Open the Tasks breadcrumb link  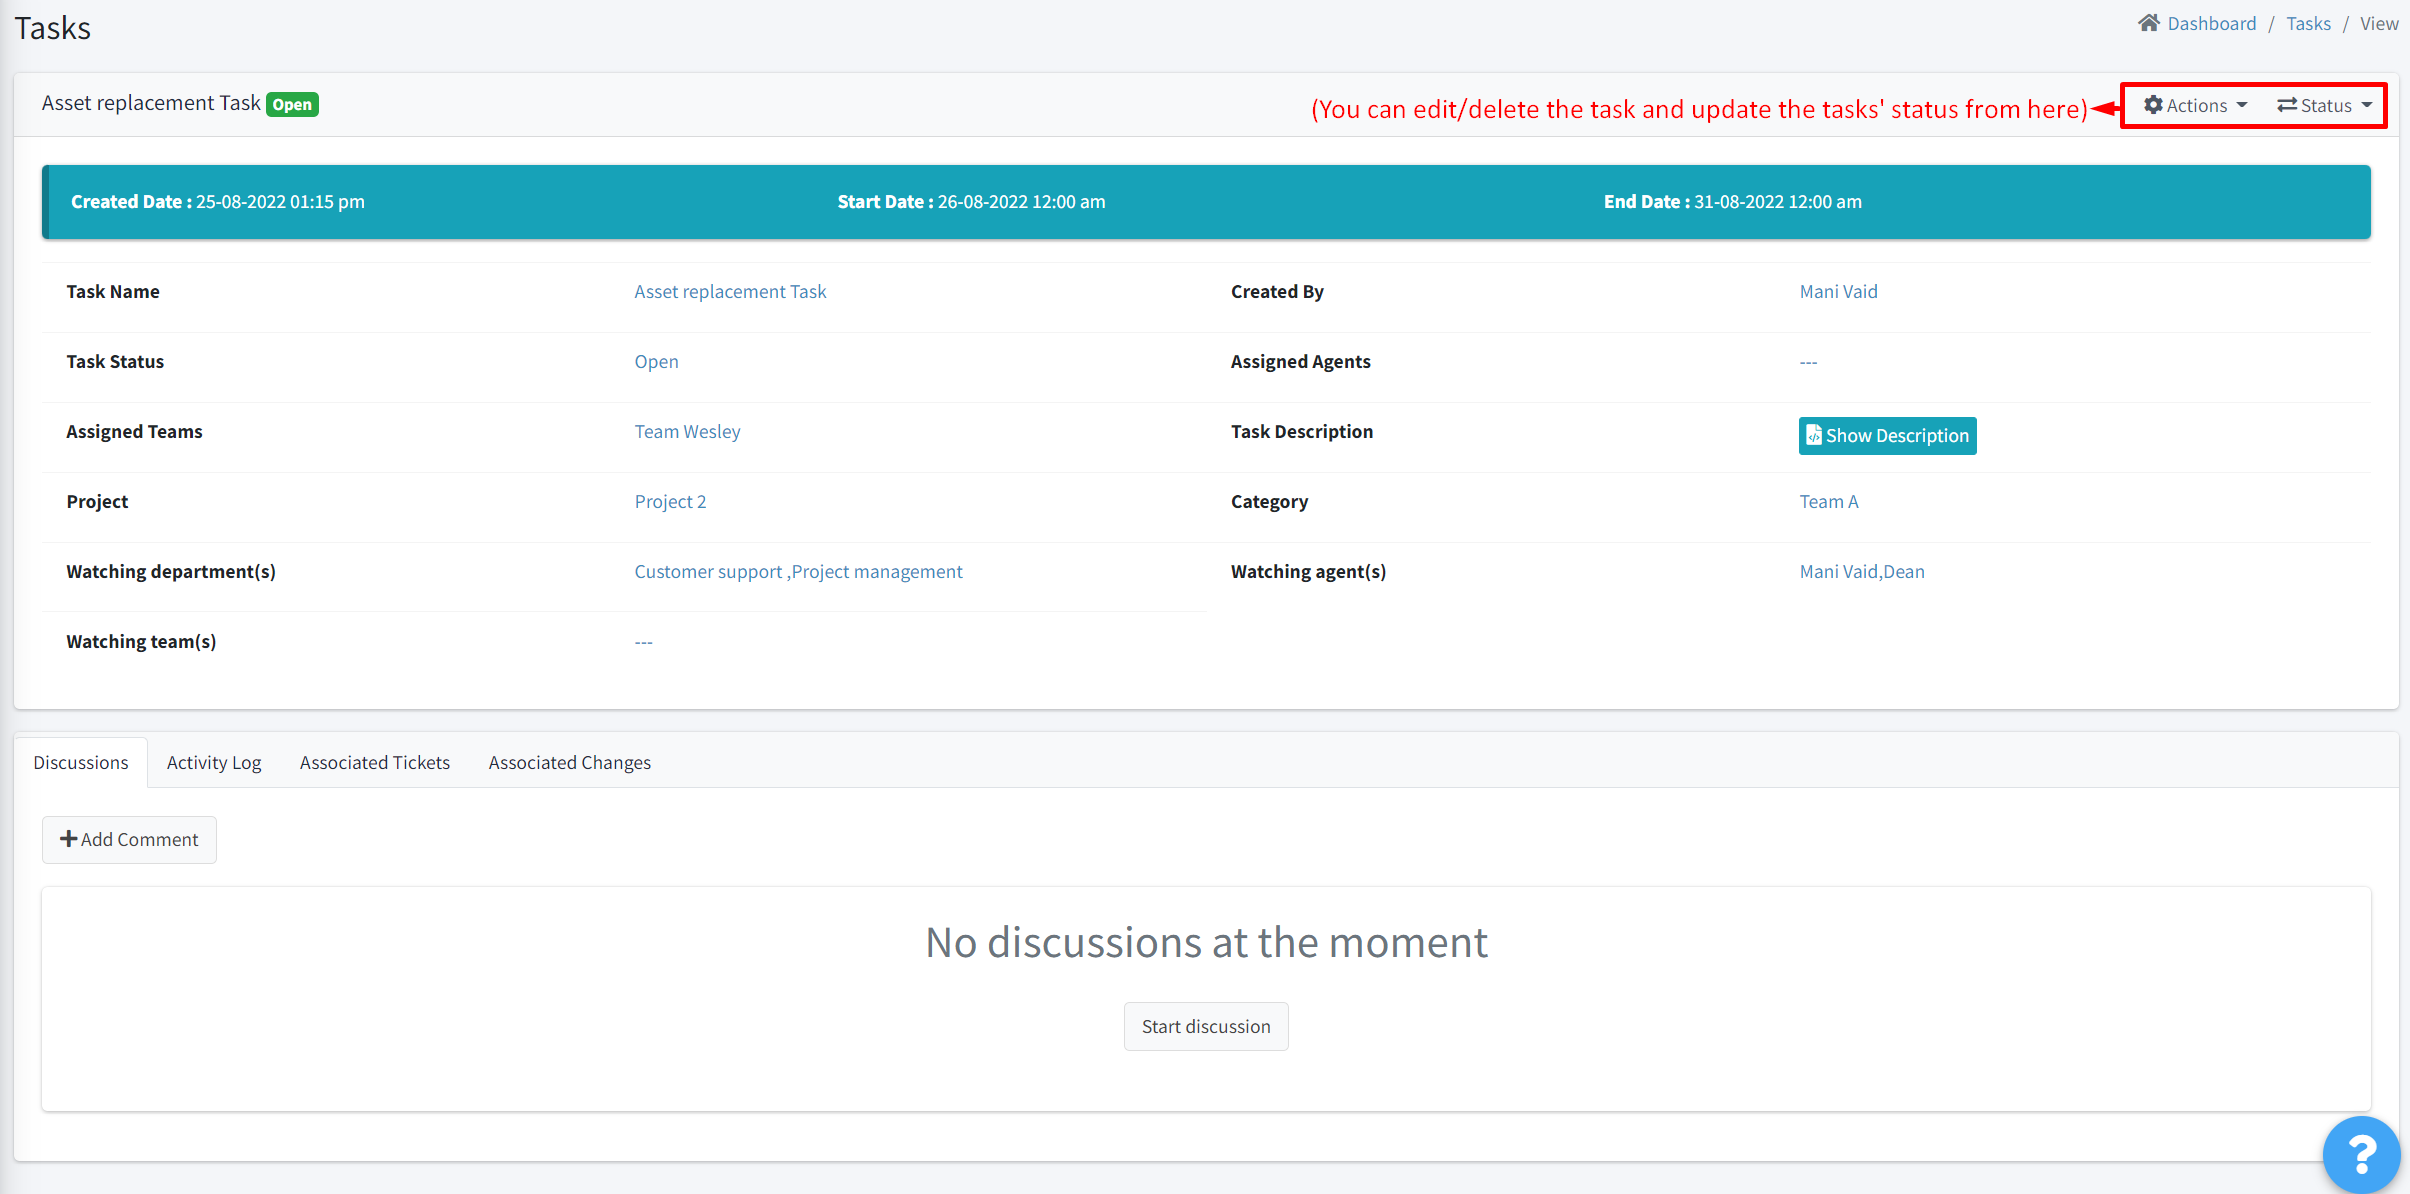coord(2308,22)
